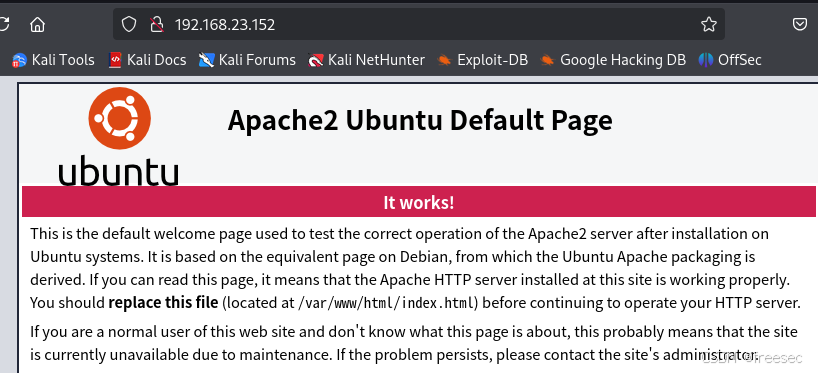The height and width of the screenshot is (373, 818).
Task: Click the word ubuntu beneath the logo
Action: tap(118, 170)
